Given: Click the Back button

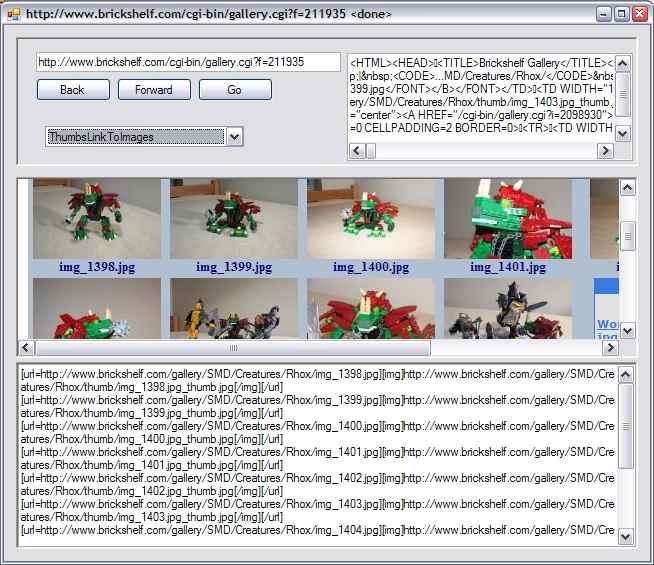Looking at the screenshot, I should pyautogui.click(x=72, y=90).
